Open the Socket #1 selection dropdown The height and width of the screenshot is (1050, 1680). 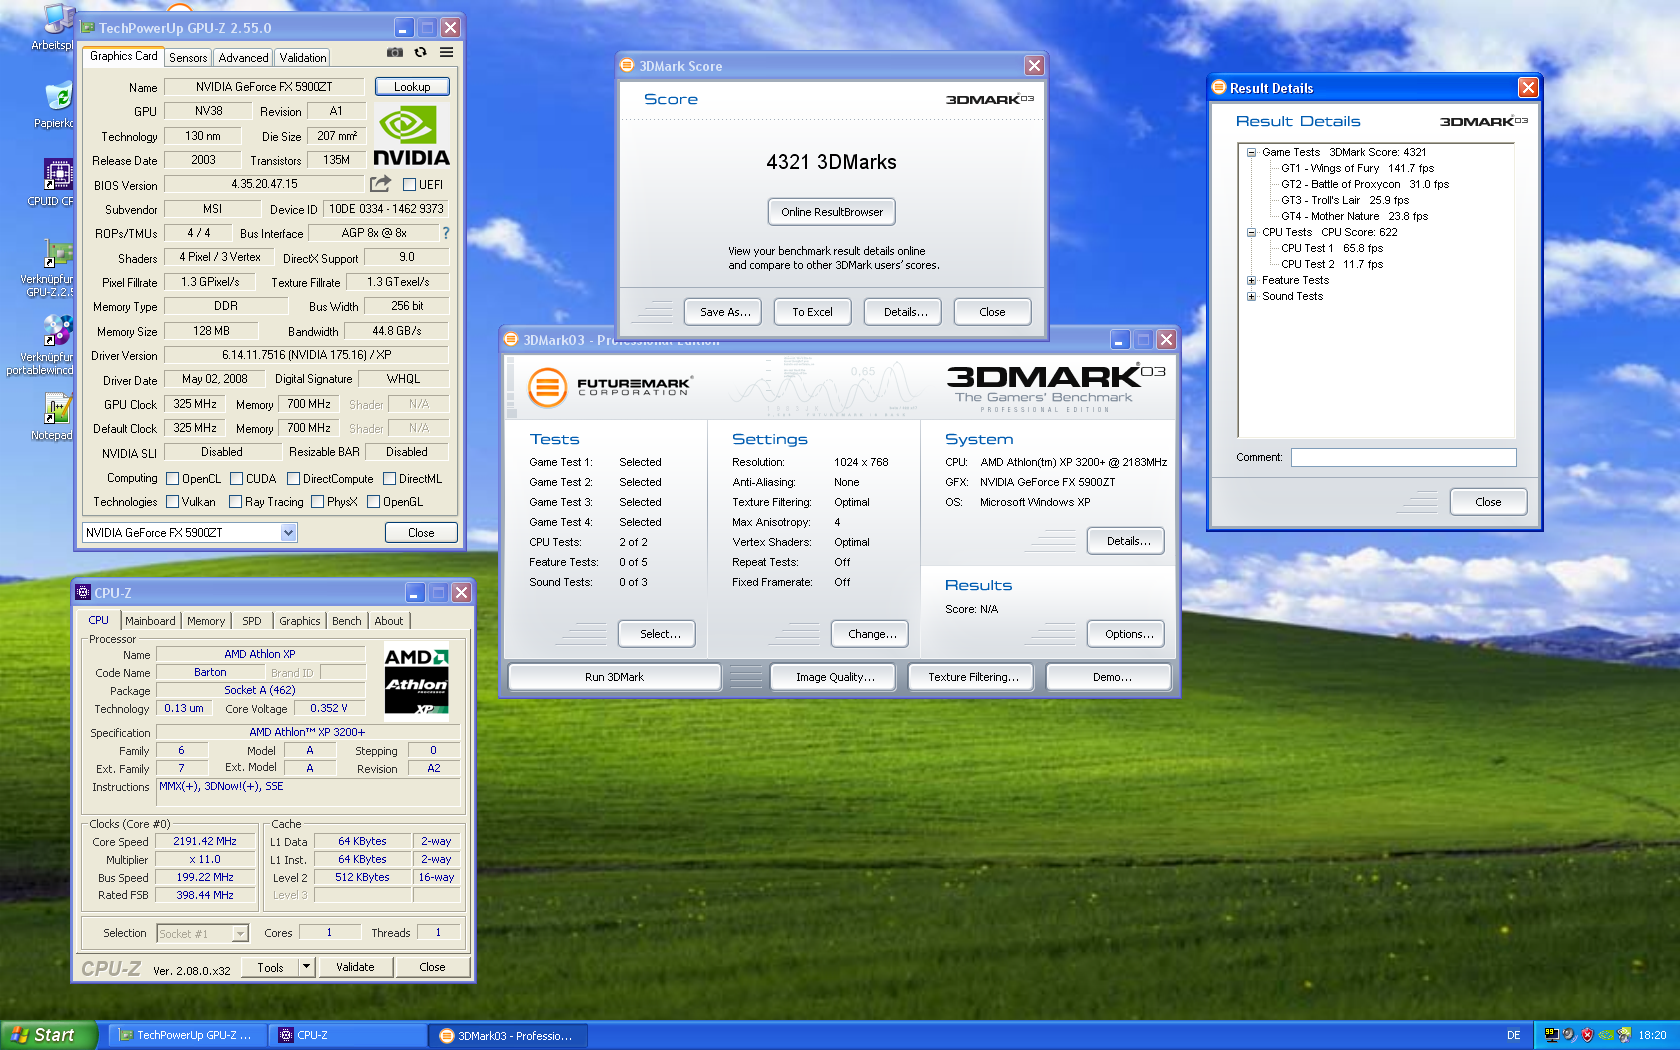pyautogui.click(x=240, y=934)
